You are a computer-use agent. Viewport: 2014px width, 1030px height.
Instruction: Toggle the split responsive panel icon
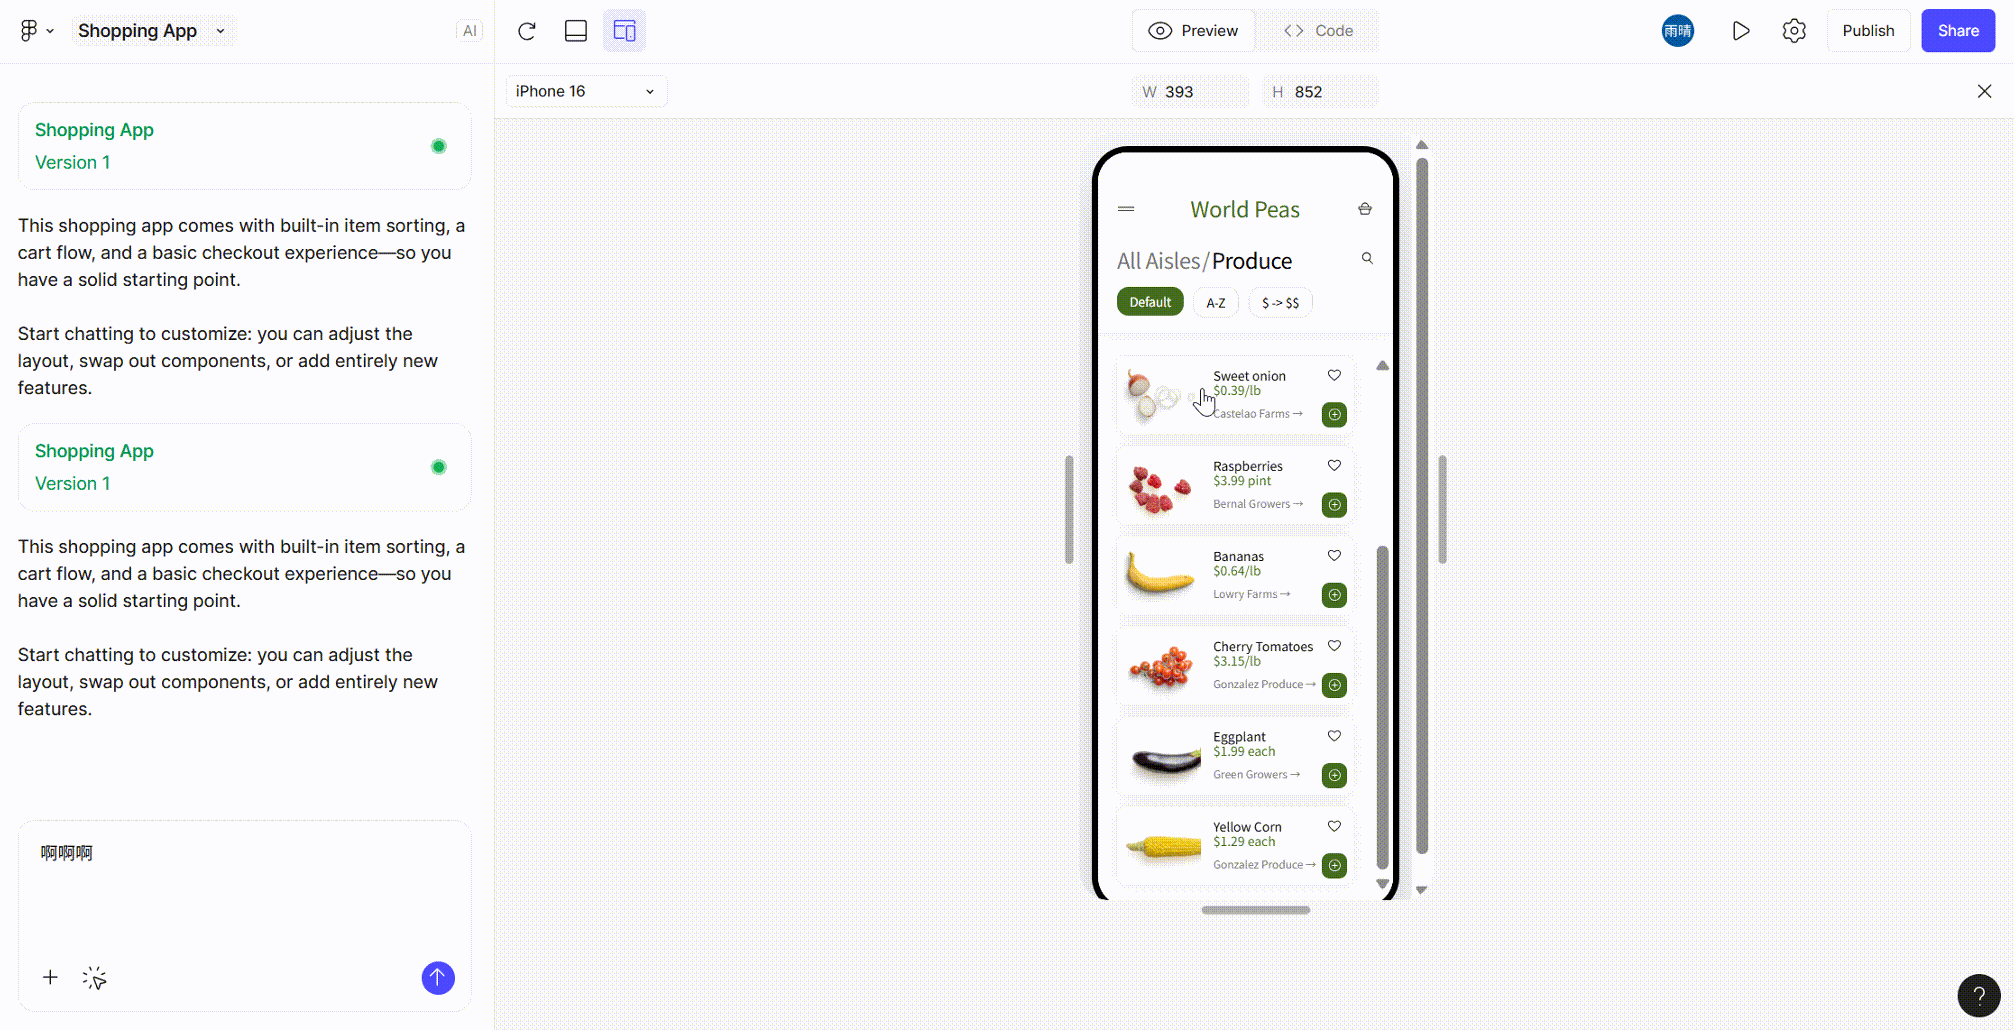coord(624,31)
